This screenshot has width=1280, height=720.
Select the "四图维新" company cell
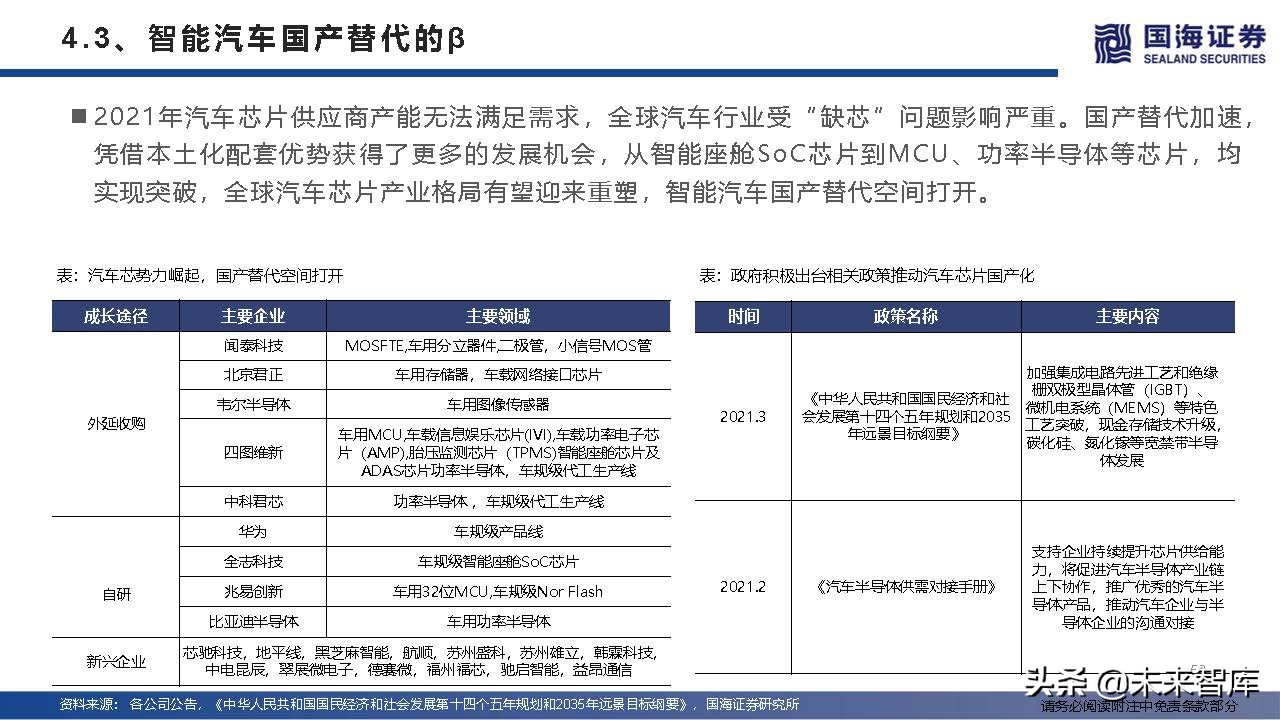(x=253, y=452)
